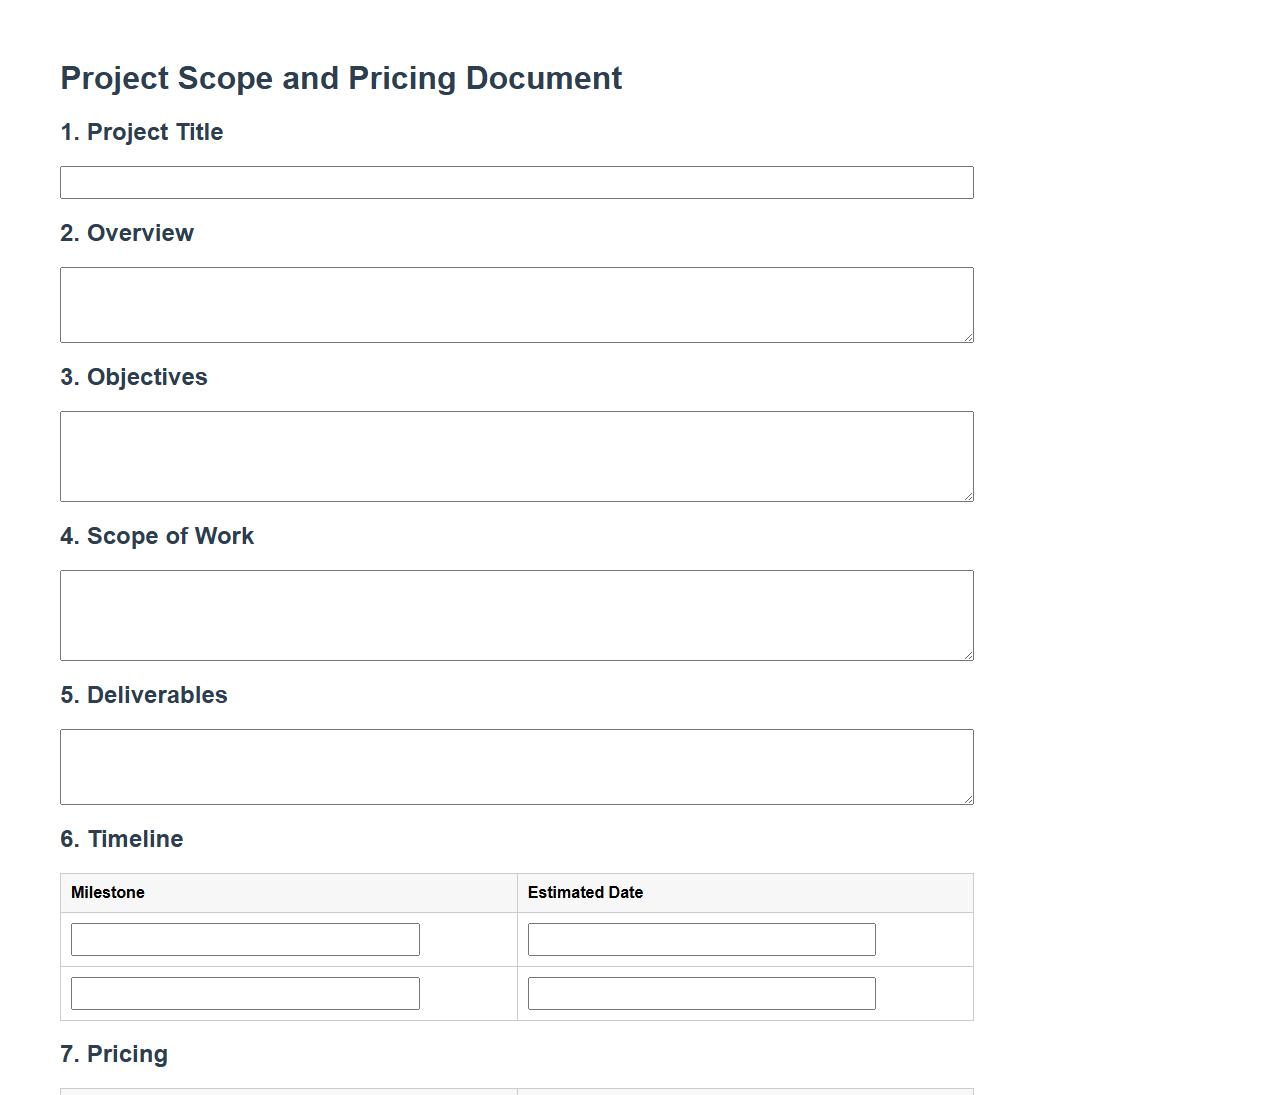Click inside the Objectives text area
This screenshot has height=1095, width=1263.
(516, 456)
